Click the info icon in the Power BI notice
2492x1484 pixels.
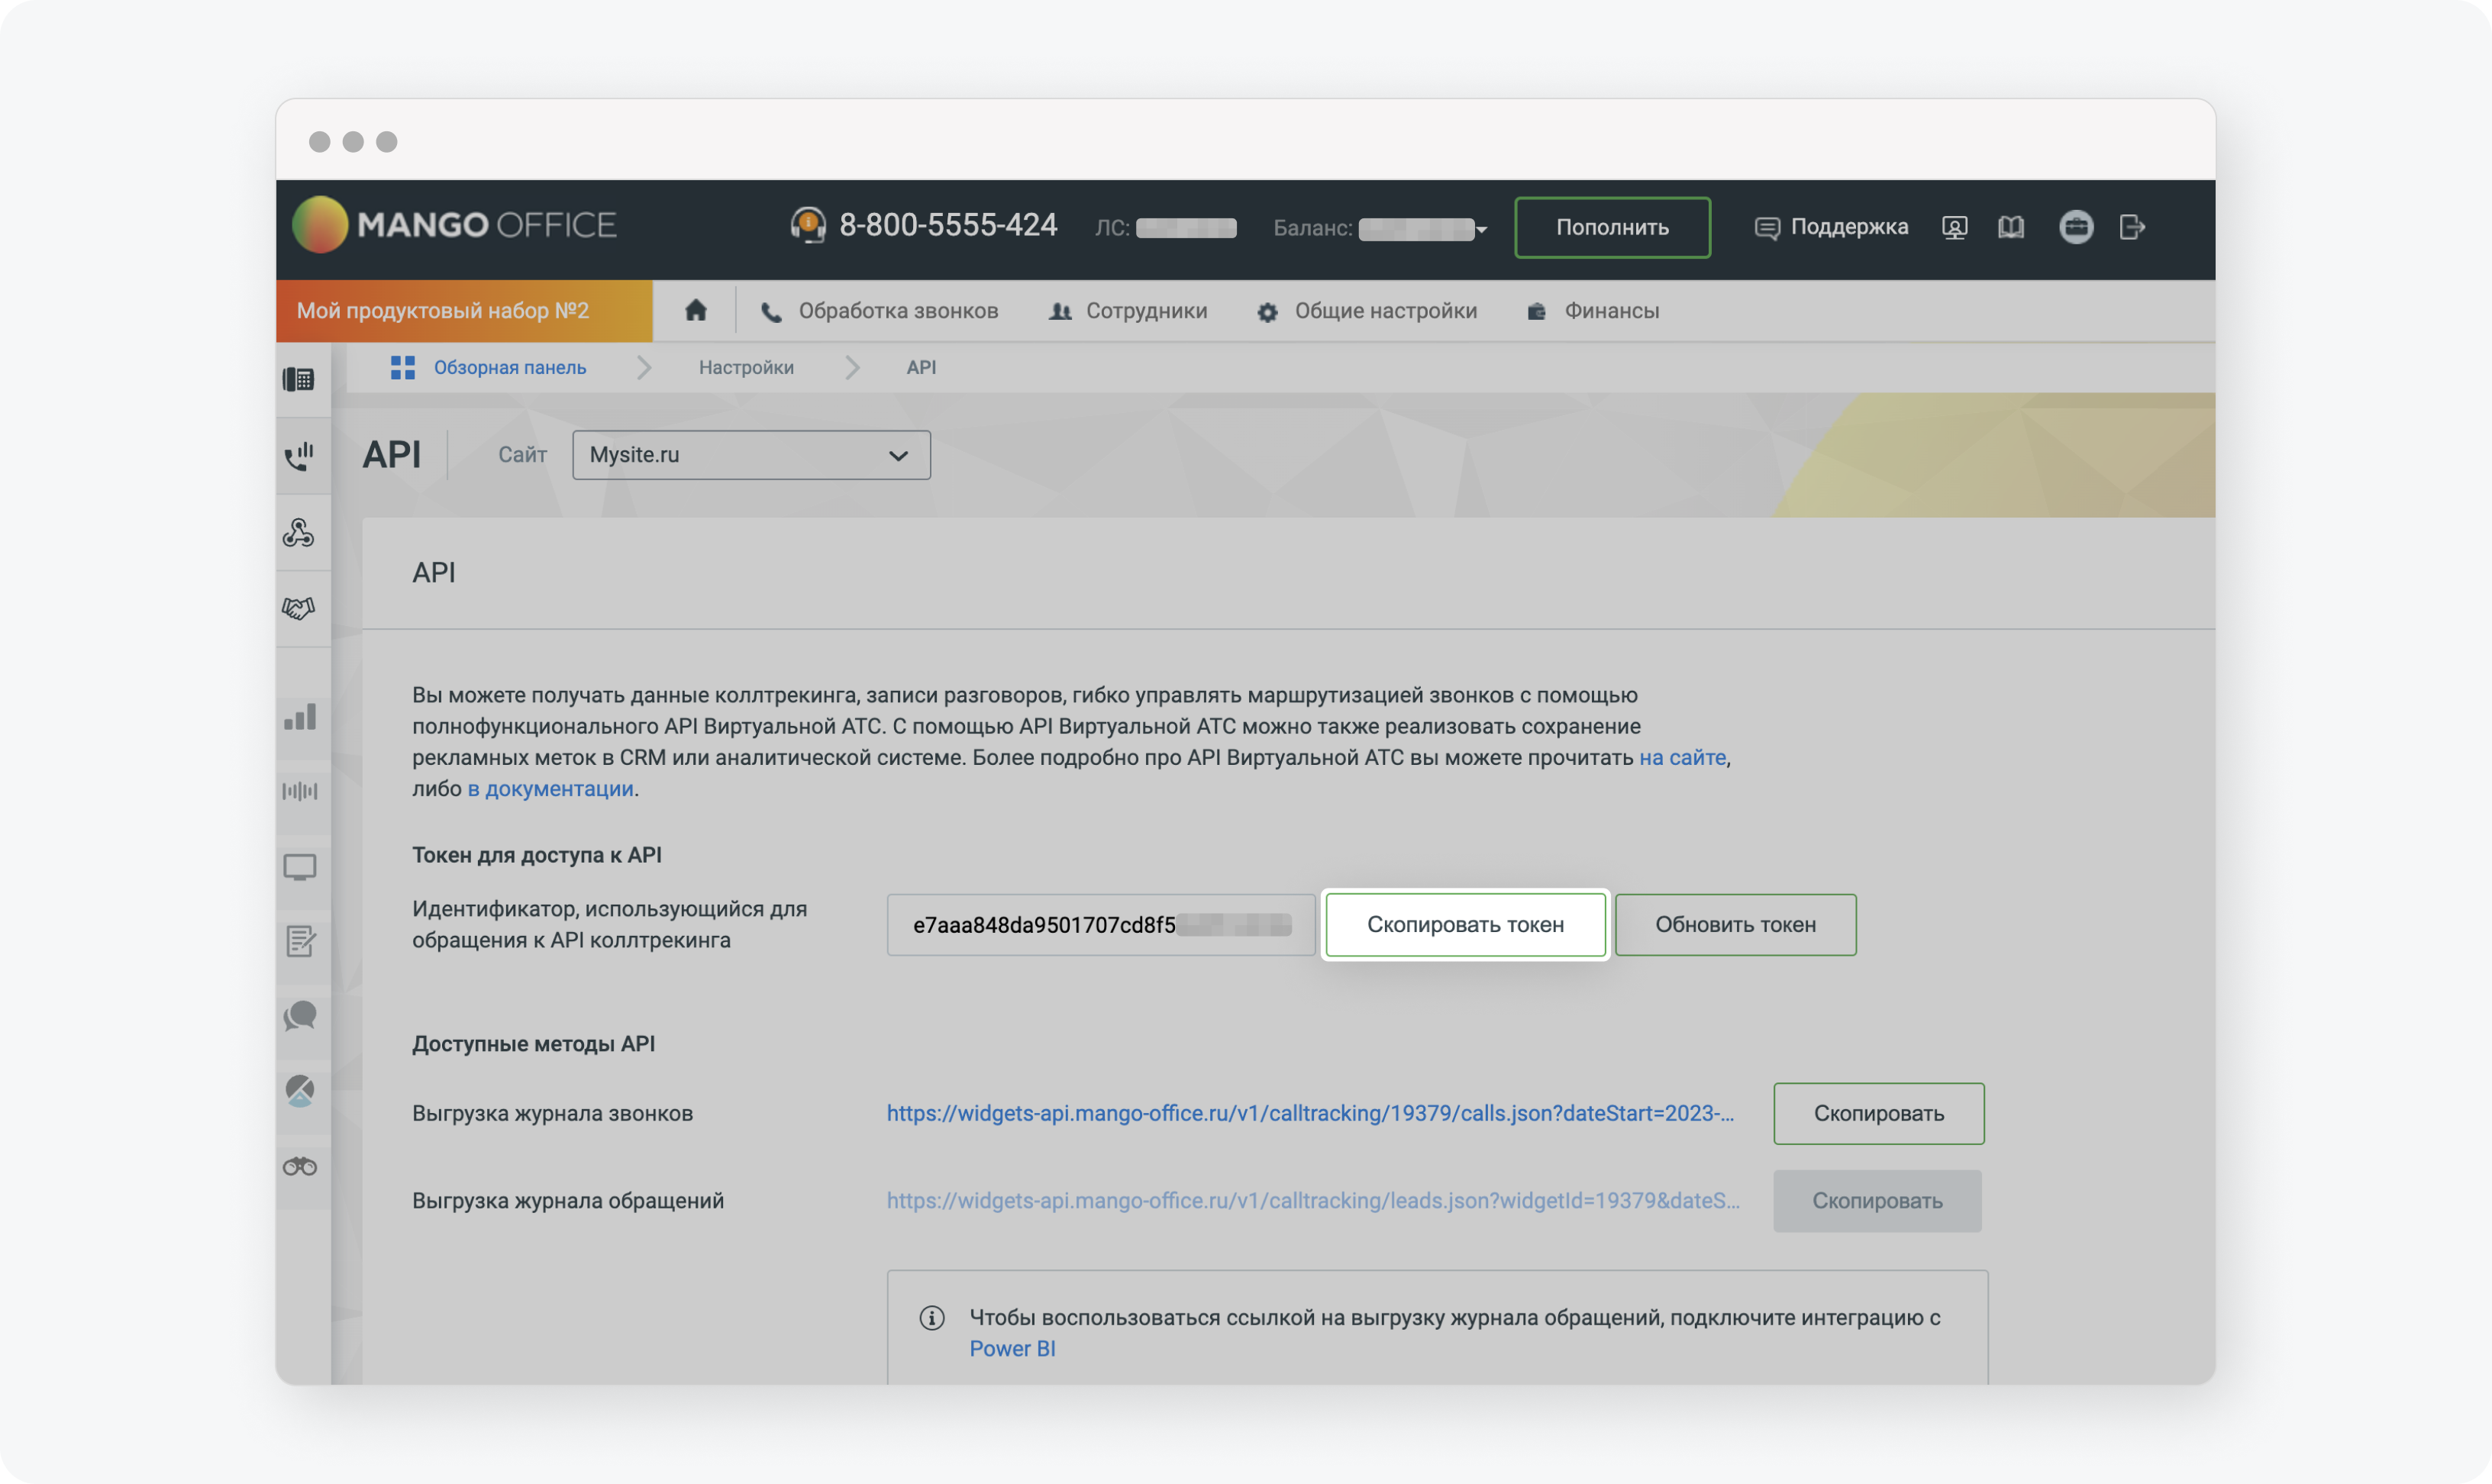pos(932,1317)
